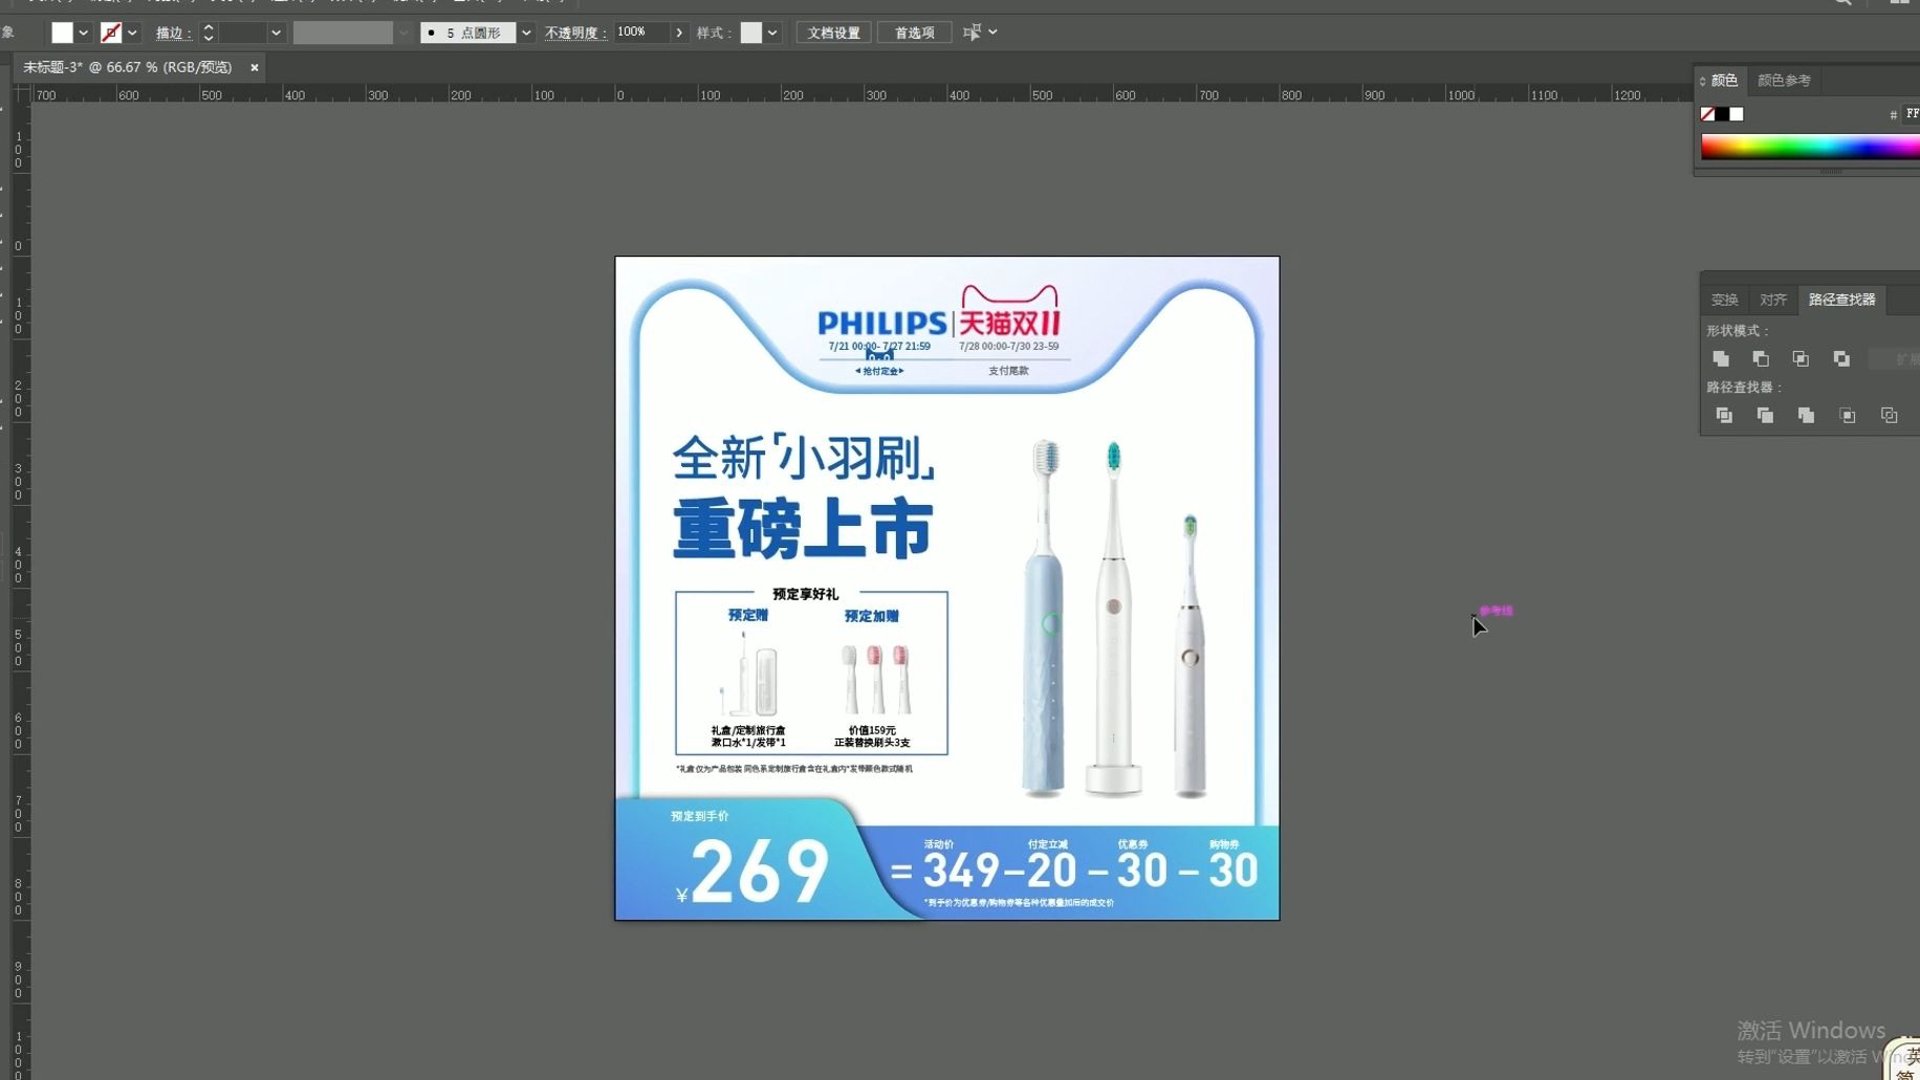Screen dimensions: 1920x1080
Task: Click the 天猫双11 logo on artboard
Action: (x=1010, y=312)
